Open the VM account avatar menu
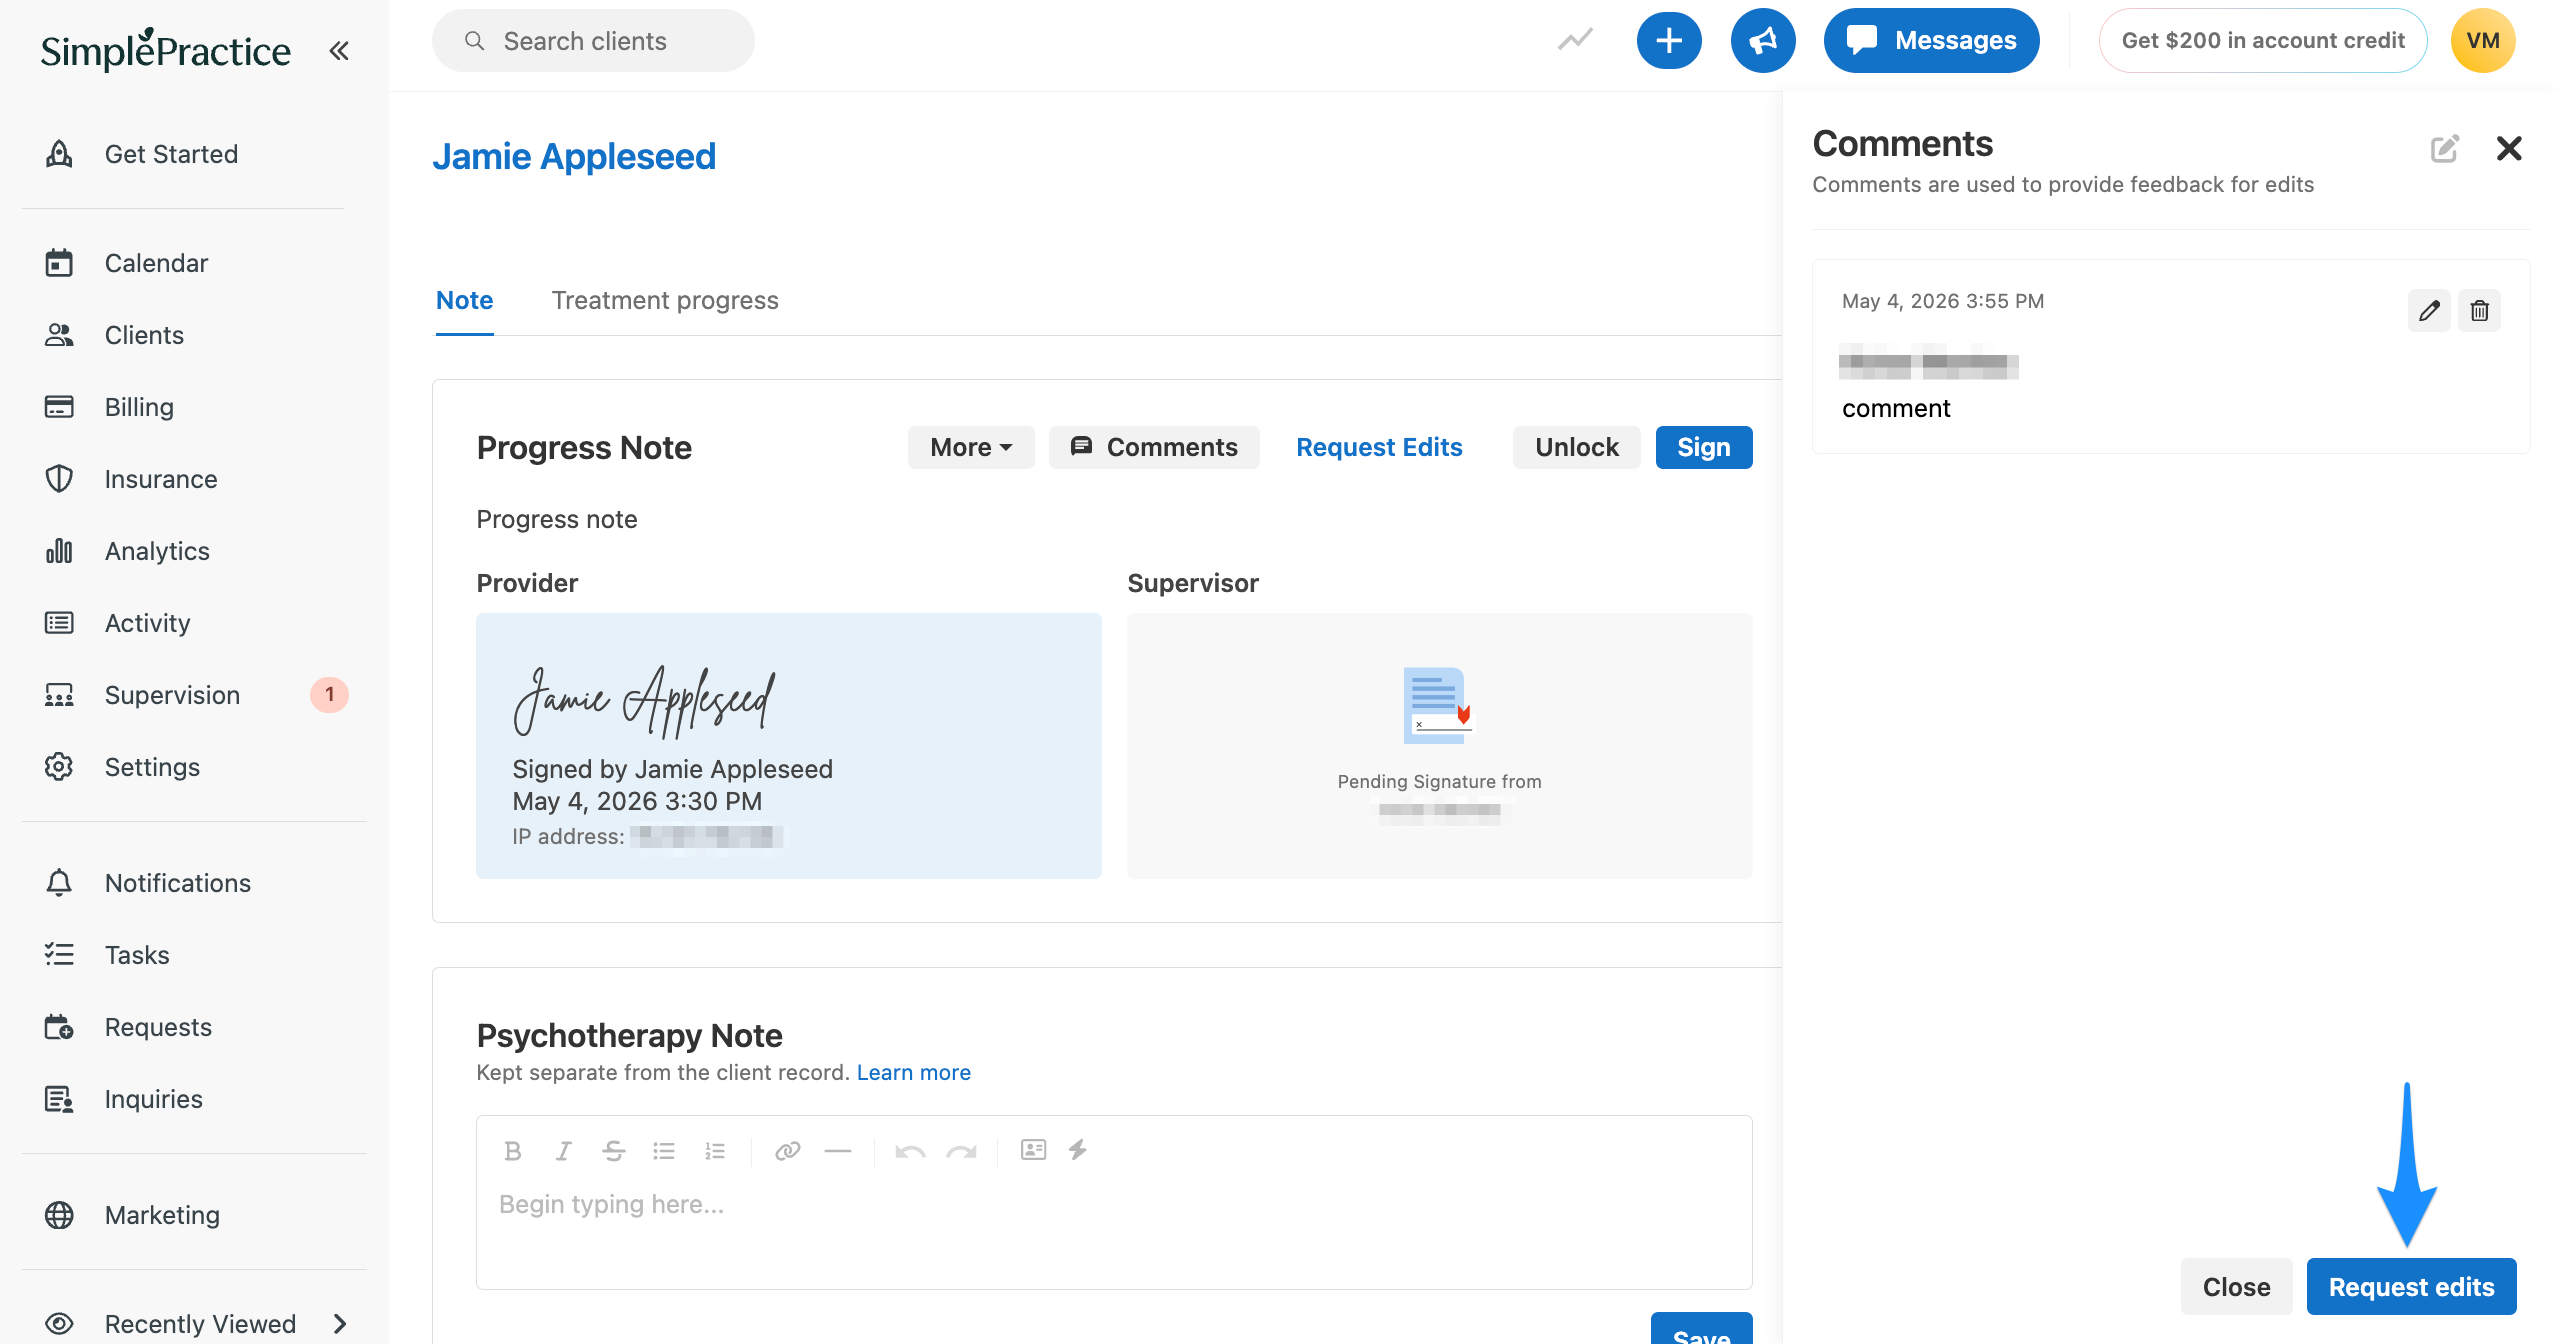The image size is (2560, 1344). (x=2483, y=41)
